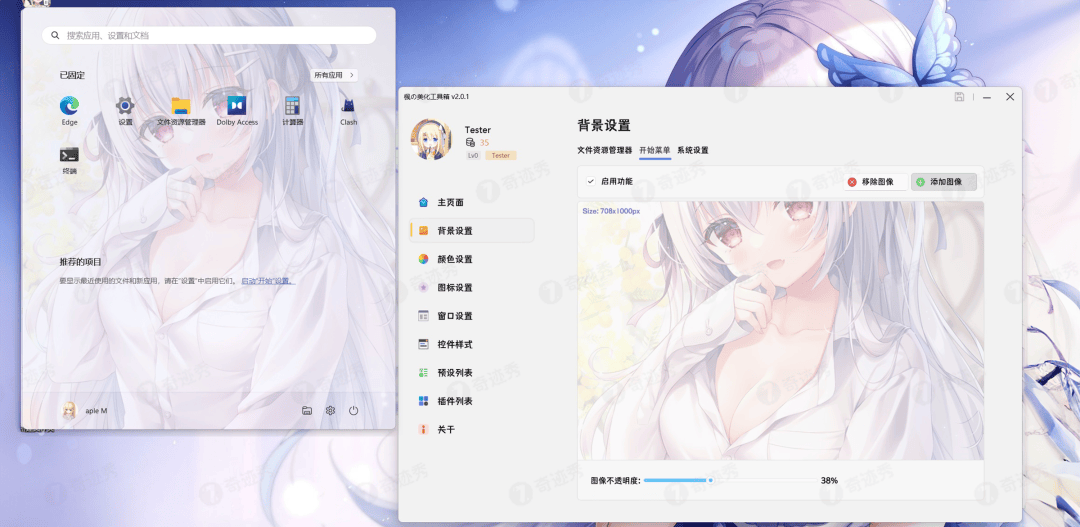Image resolution: width=1080 pixels, height=527 pixels.
Task: Click the 38% opacity value
Action: click(x=829, y=480)
